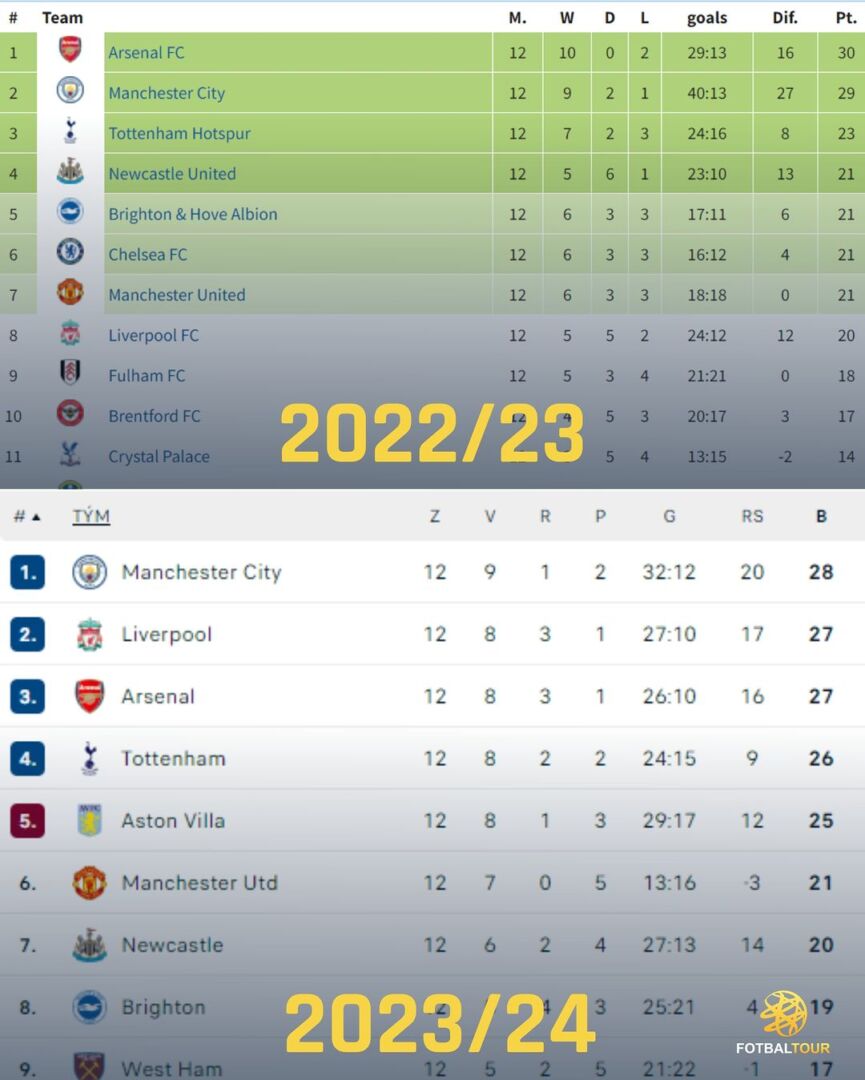The image size is (865, 1080).
Task: Sort by the # rank arrow header
Action: 27,517
